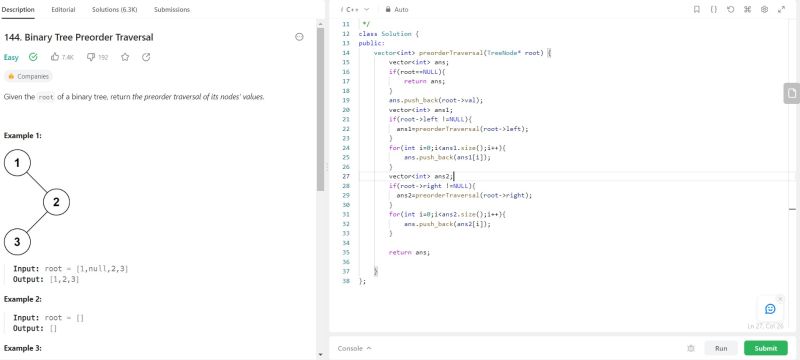Click the share problem icon
The image size is (800, 360).
click(x=146, y=57)
